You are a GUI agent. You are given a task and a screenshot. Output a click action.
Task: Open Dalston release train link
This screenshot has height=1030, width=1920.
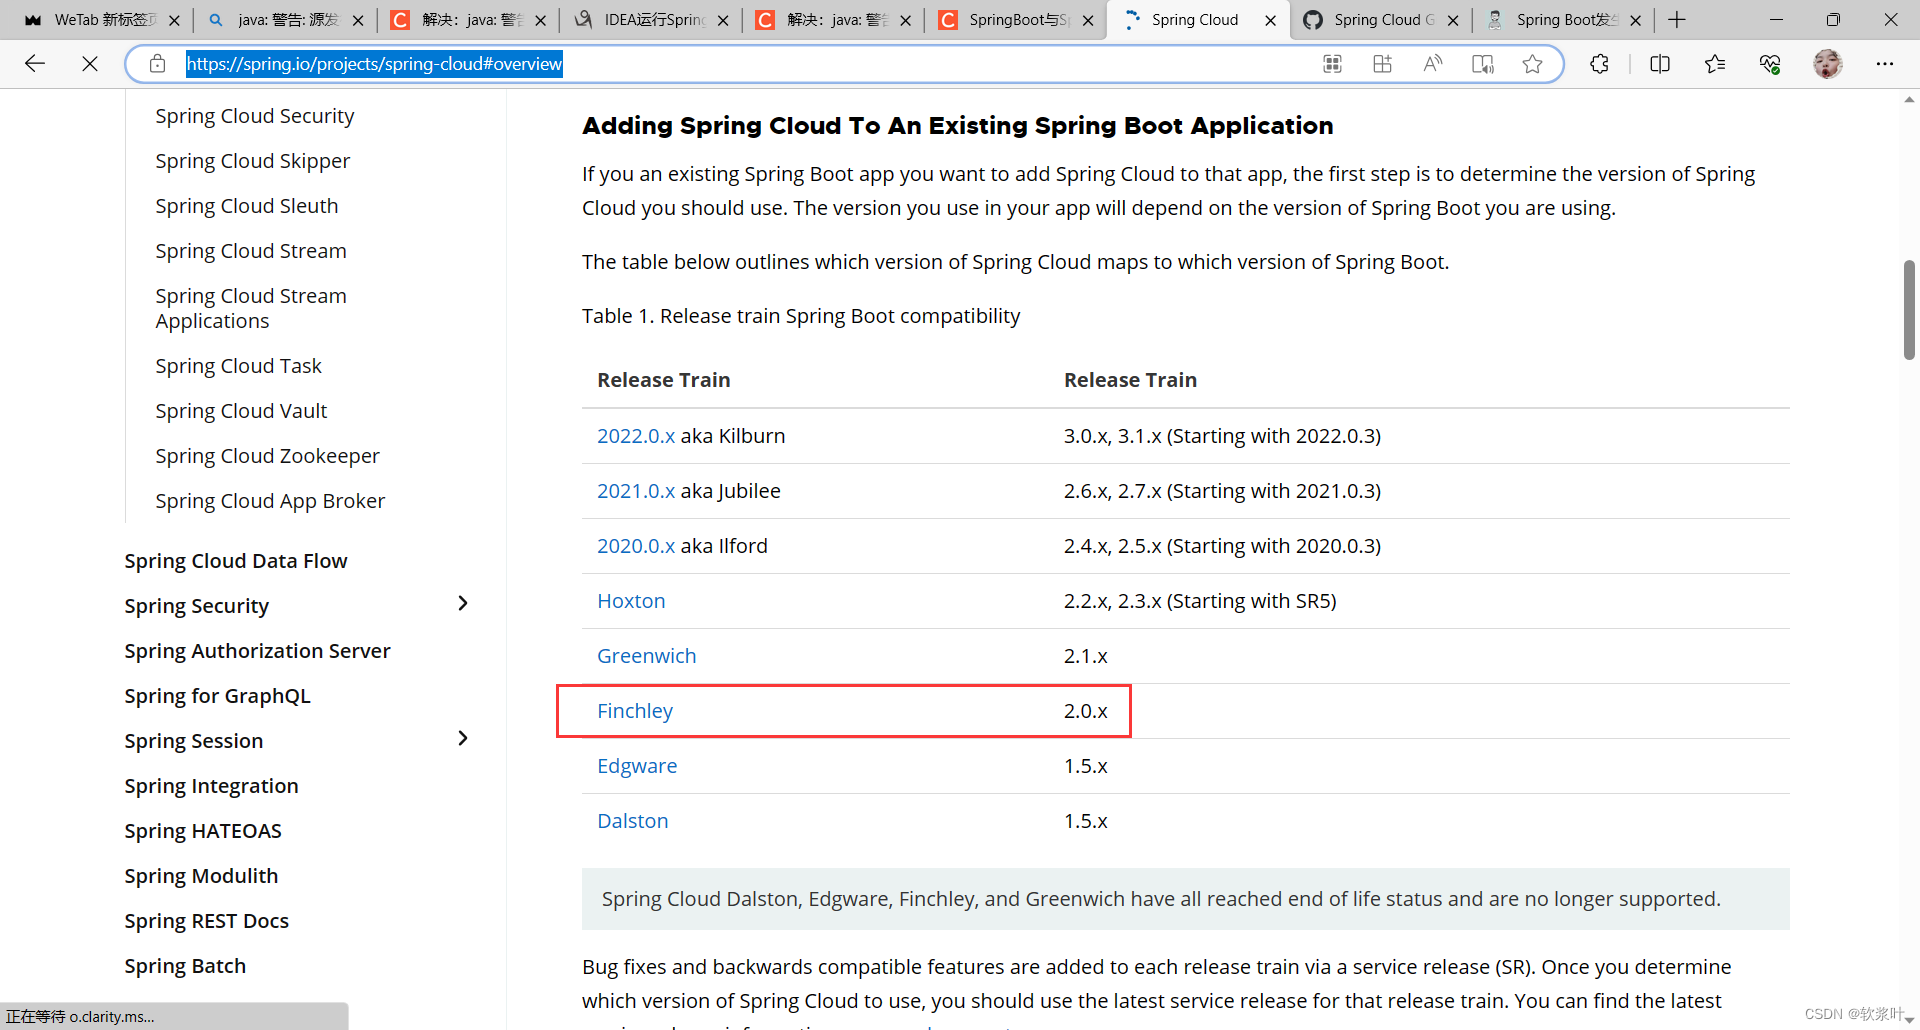point(633,821)
